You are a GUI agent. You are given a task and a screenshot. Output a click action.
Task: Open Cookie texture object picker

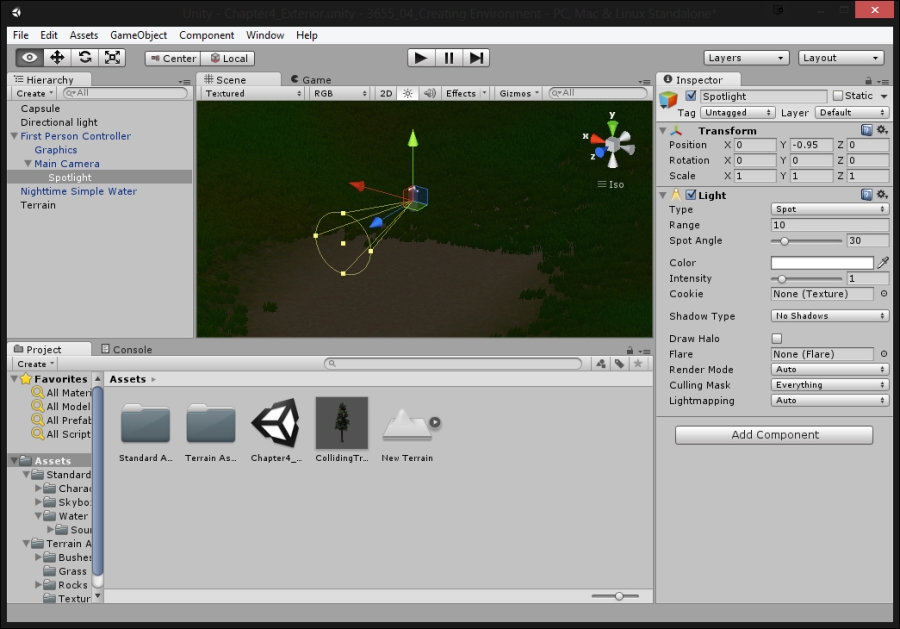884,294
